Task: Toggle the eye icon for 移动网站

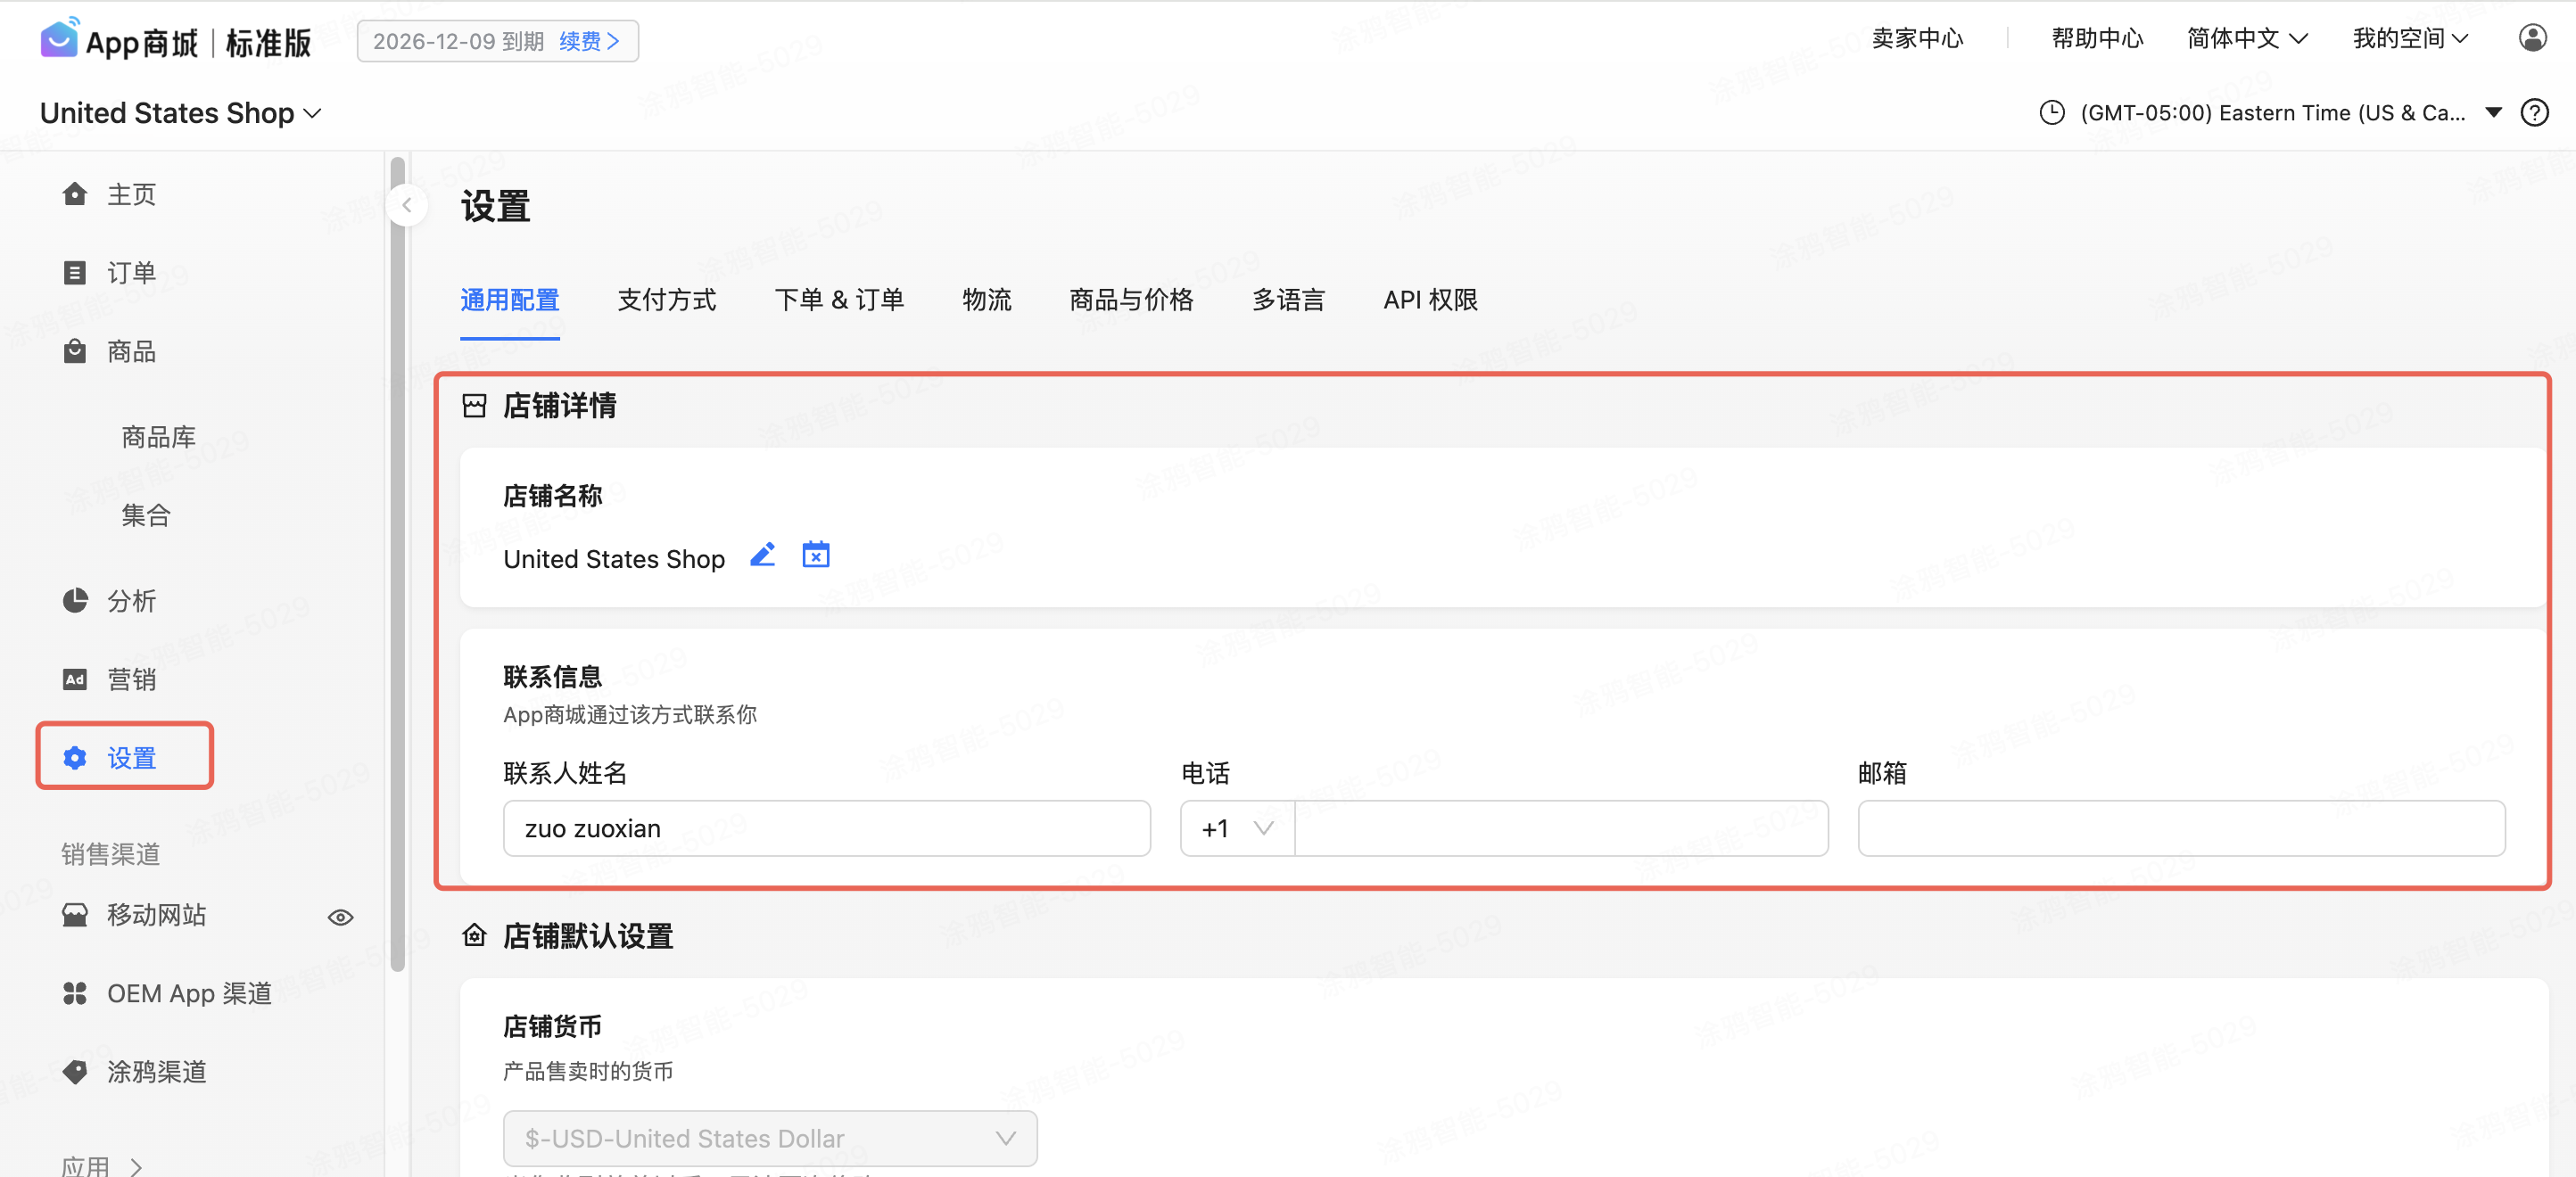Action: coord(340,917)
